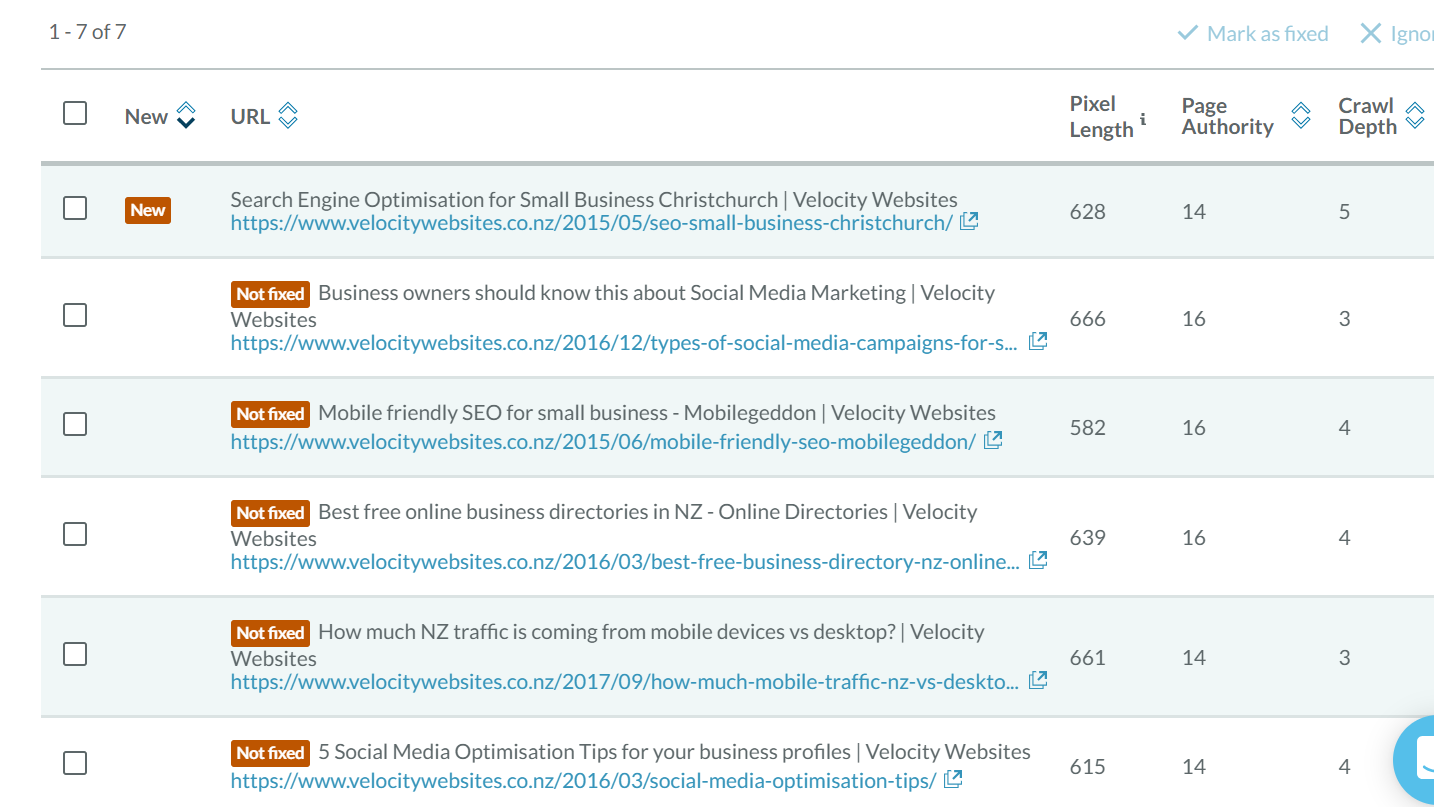The image size is (1434, 807).
Task: Sort rows by URL column arrows
Action: tap(288, 116)
